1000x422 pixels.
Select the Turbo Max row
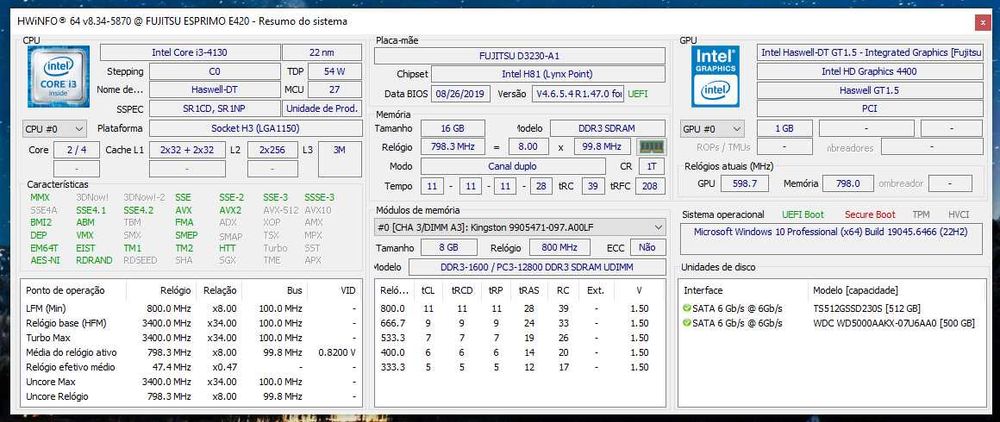(191, 338)
